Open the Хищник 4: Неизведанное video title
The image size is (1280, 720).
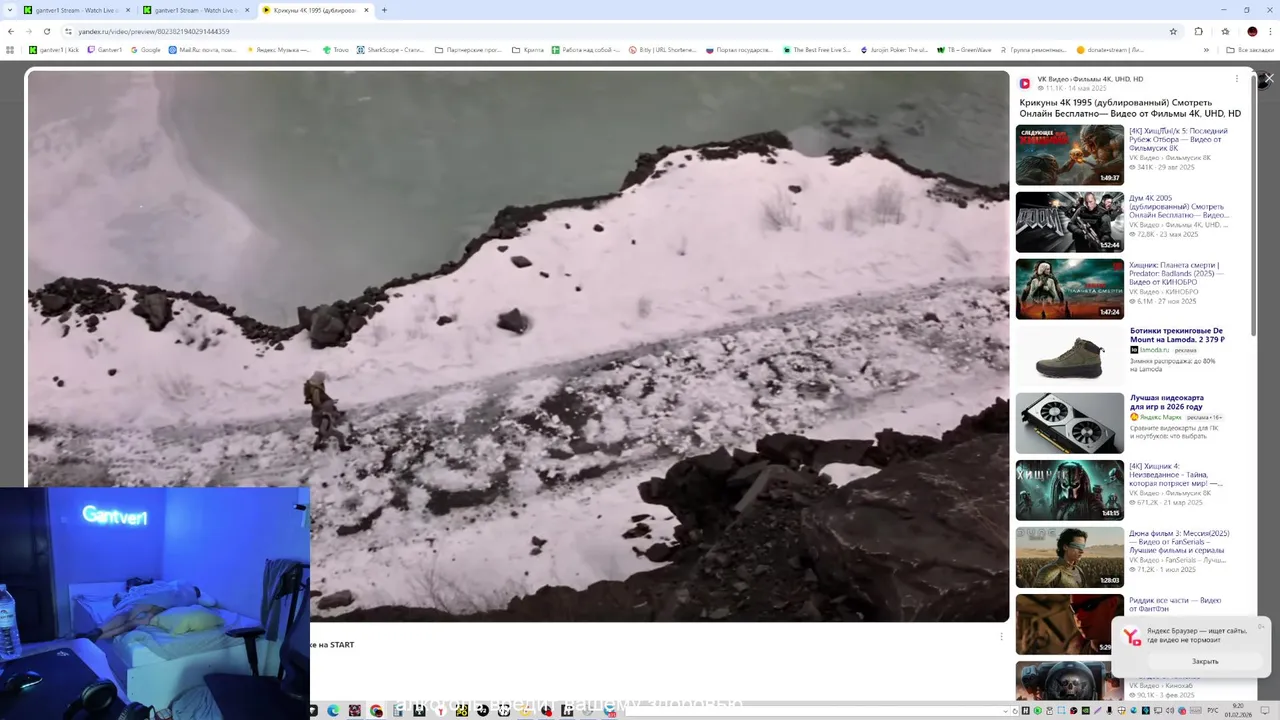[1177, 474]
